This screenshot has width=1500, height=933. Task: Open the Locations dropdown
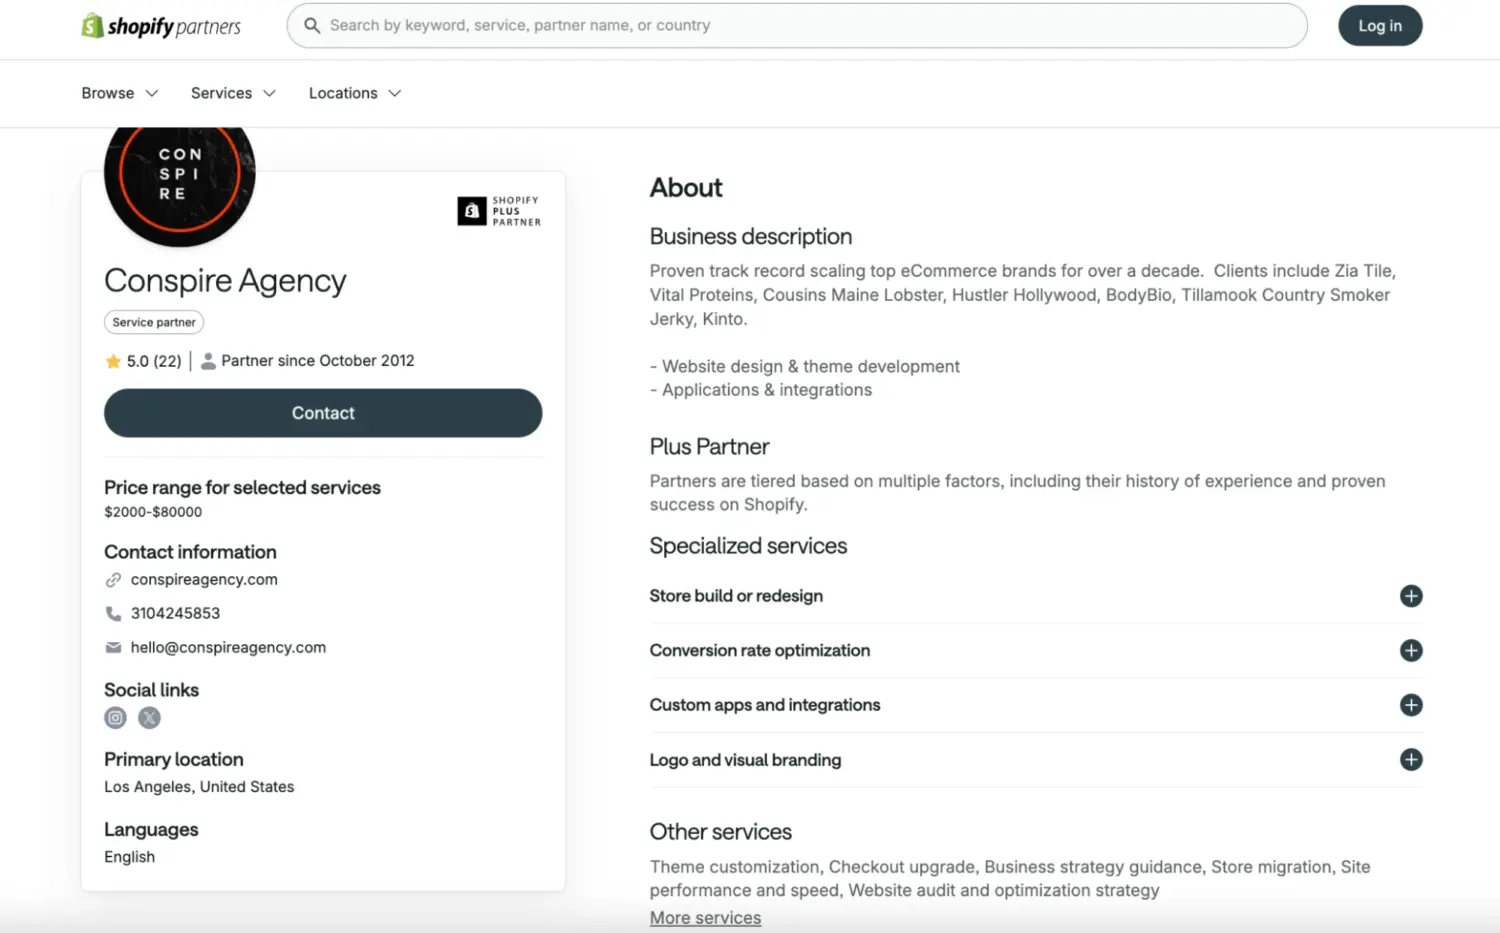[x=354, y=93]
